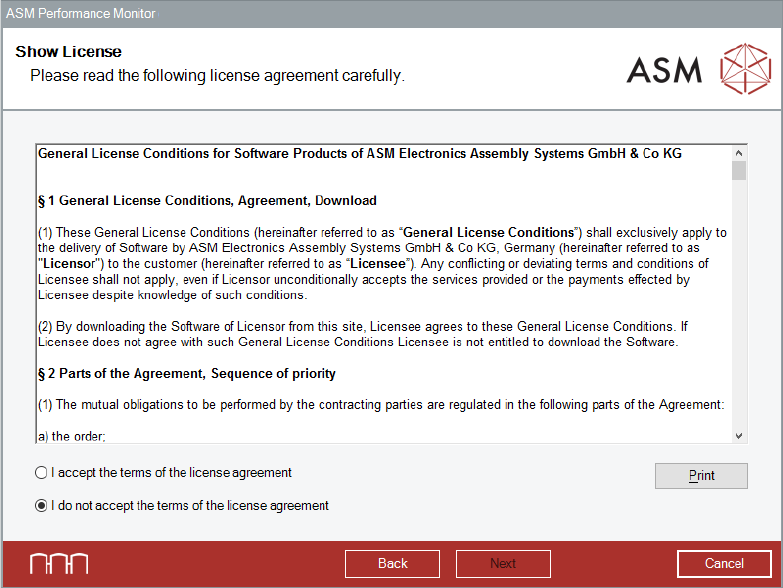Click the ASM wordmark in the header
The height and width of the screenshot is (588, 783).
664,69
